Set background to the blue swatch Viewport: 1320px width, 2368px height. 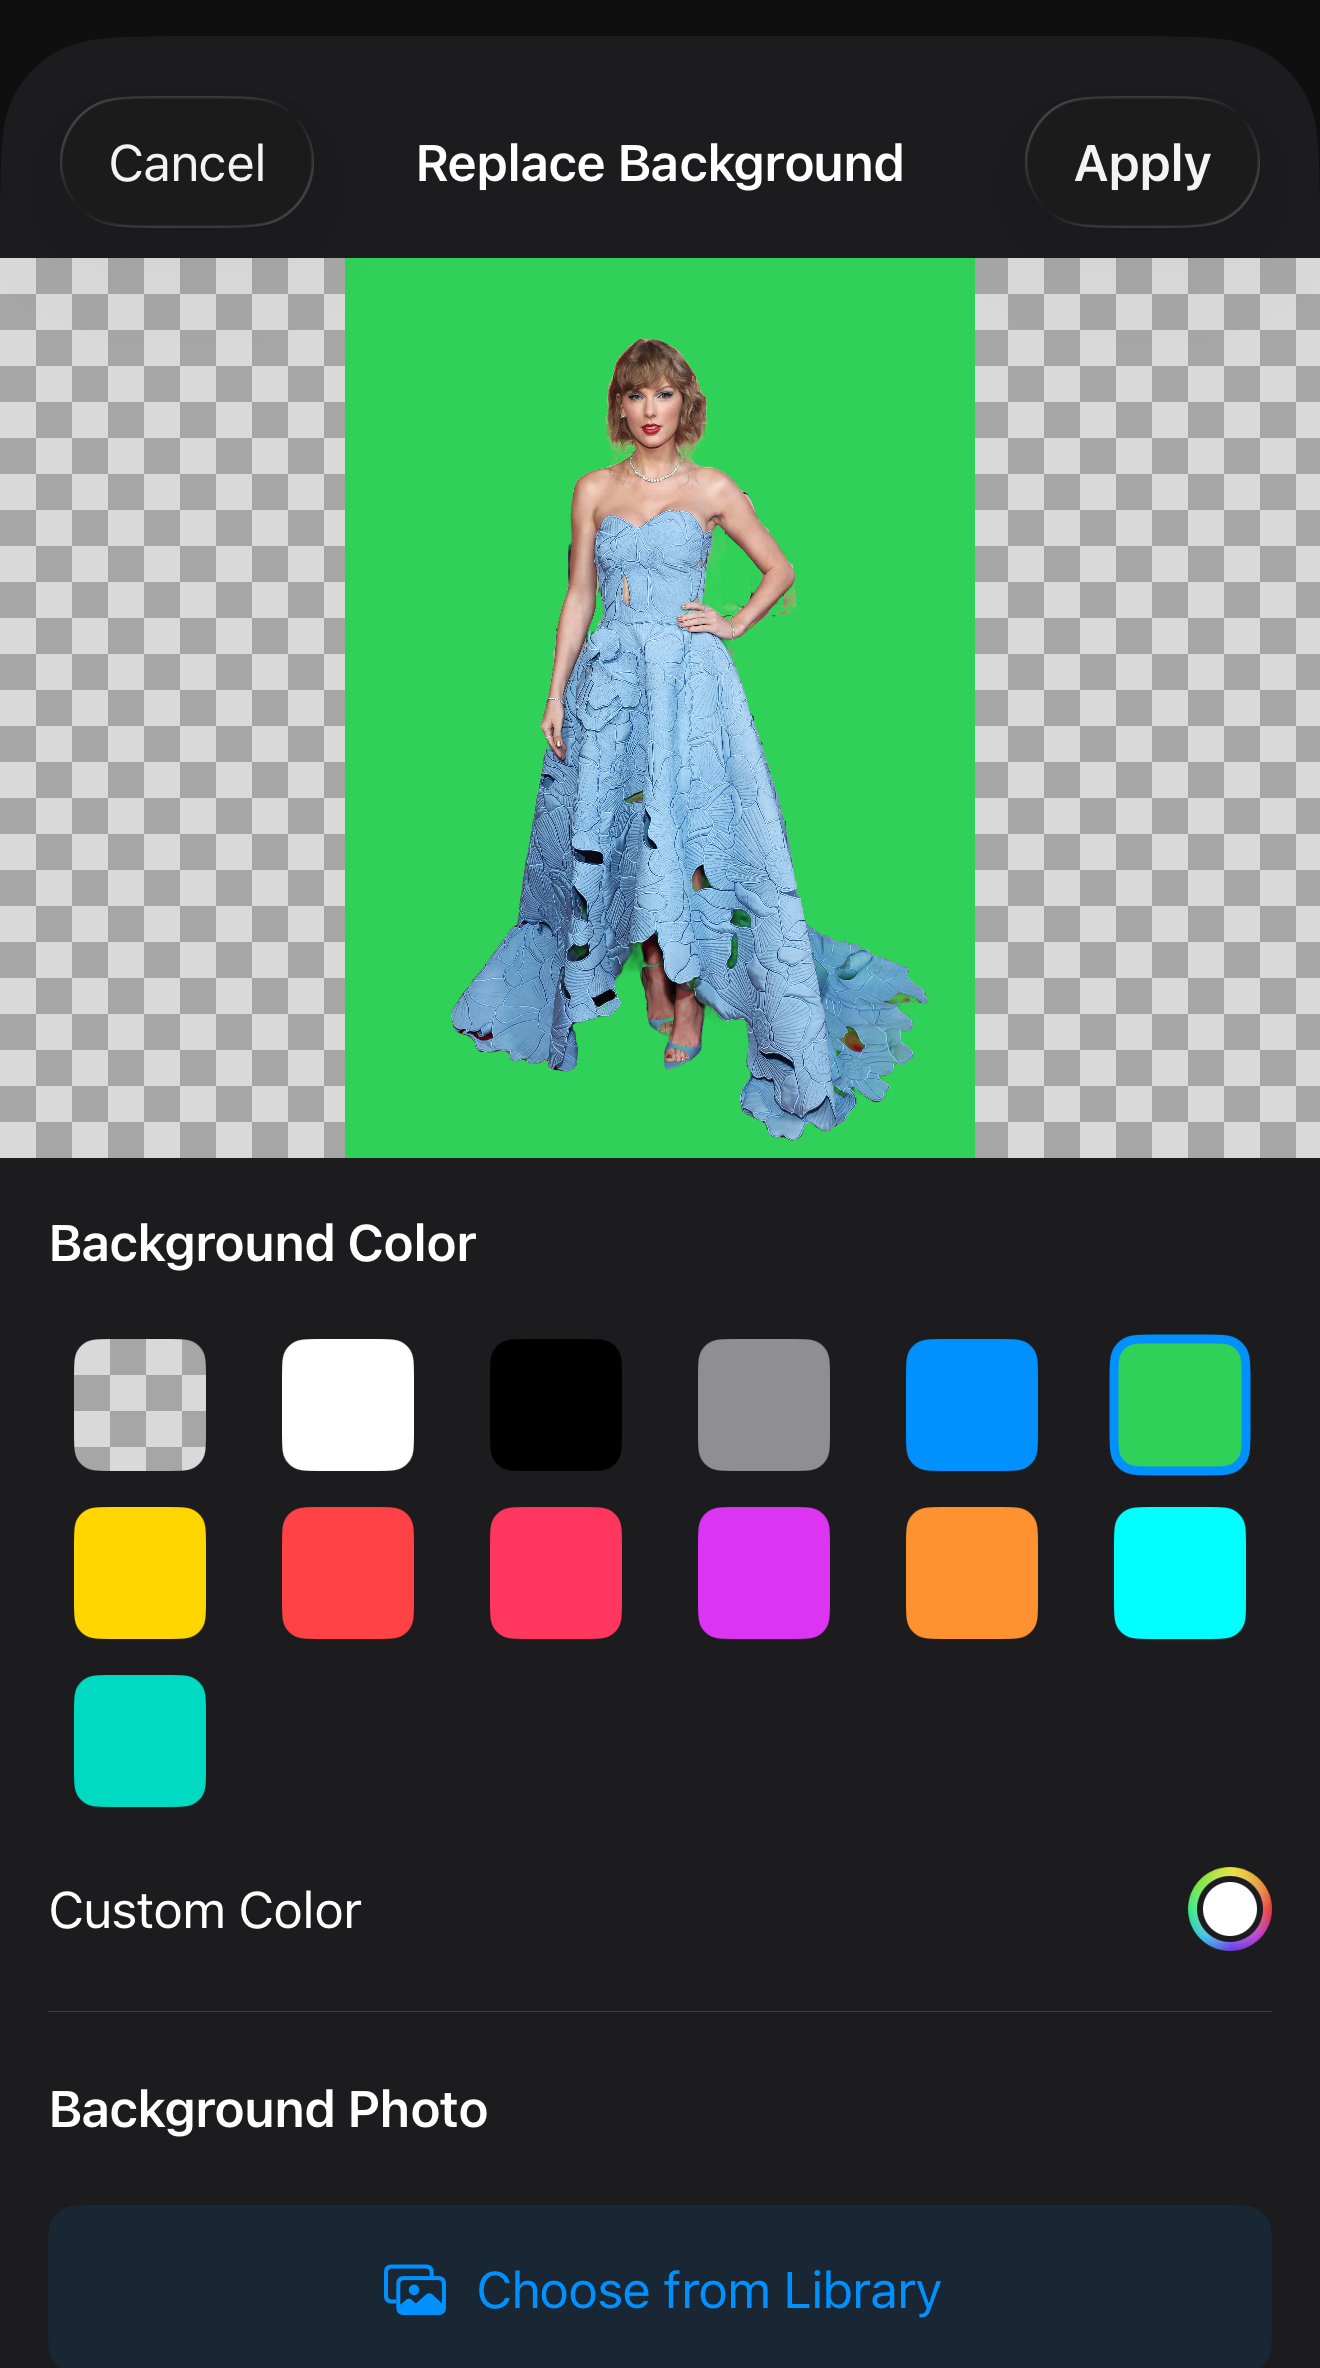(972, 1404)
